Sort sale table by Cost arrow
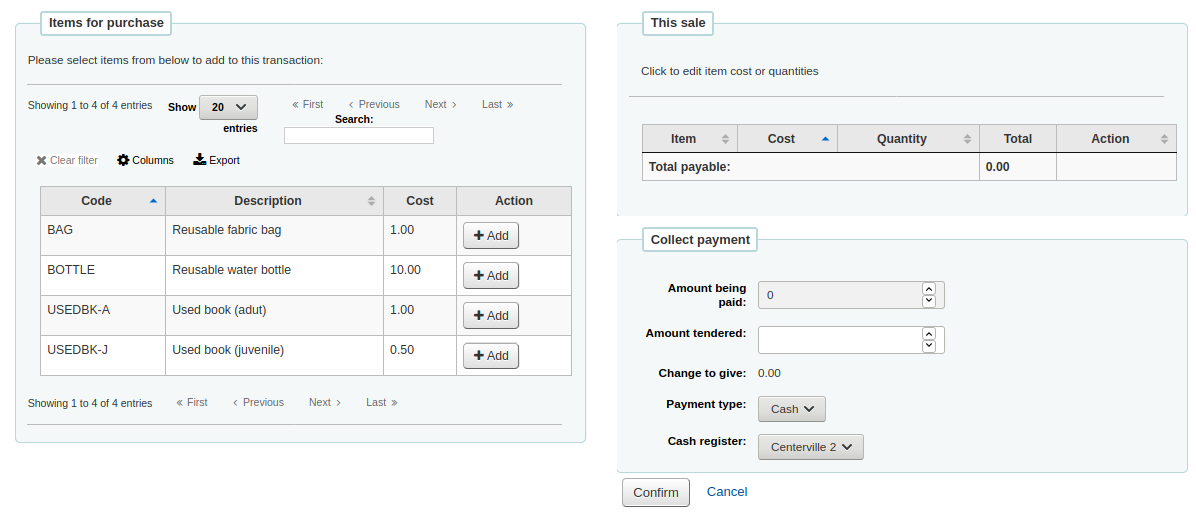This screenshot has height=517, width=1196. pyautogui.click(x=825, y=139)
